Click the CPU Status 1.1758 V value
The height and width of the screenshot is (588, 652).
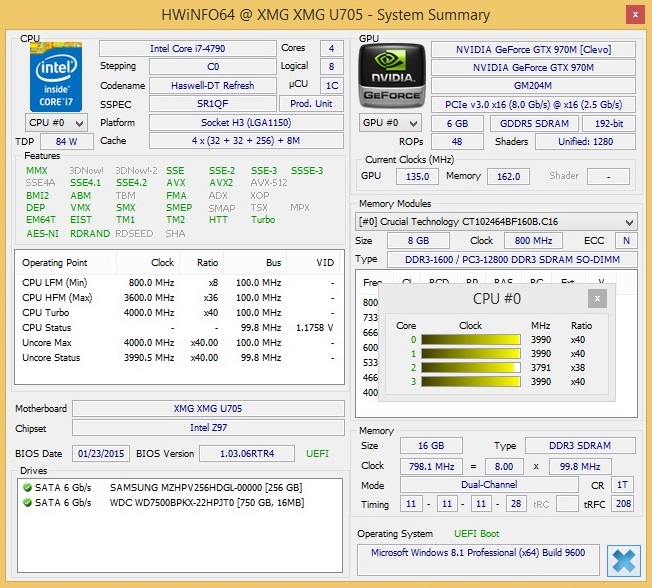(x=314, y=328)
